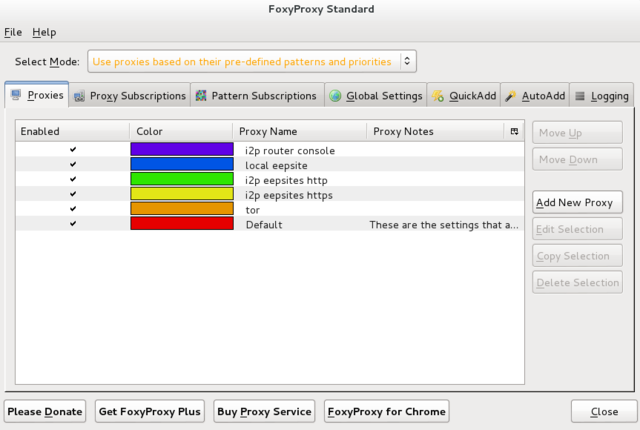Click the Move Up button
Image resolution: width=640 pixels, height=430 pixels.
(577, 133)
